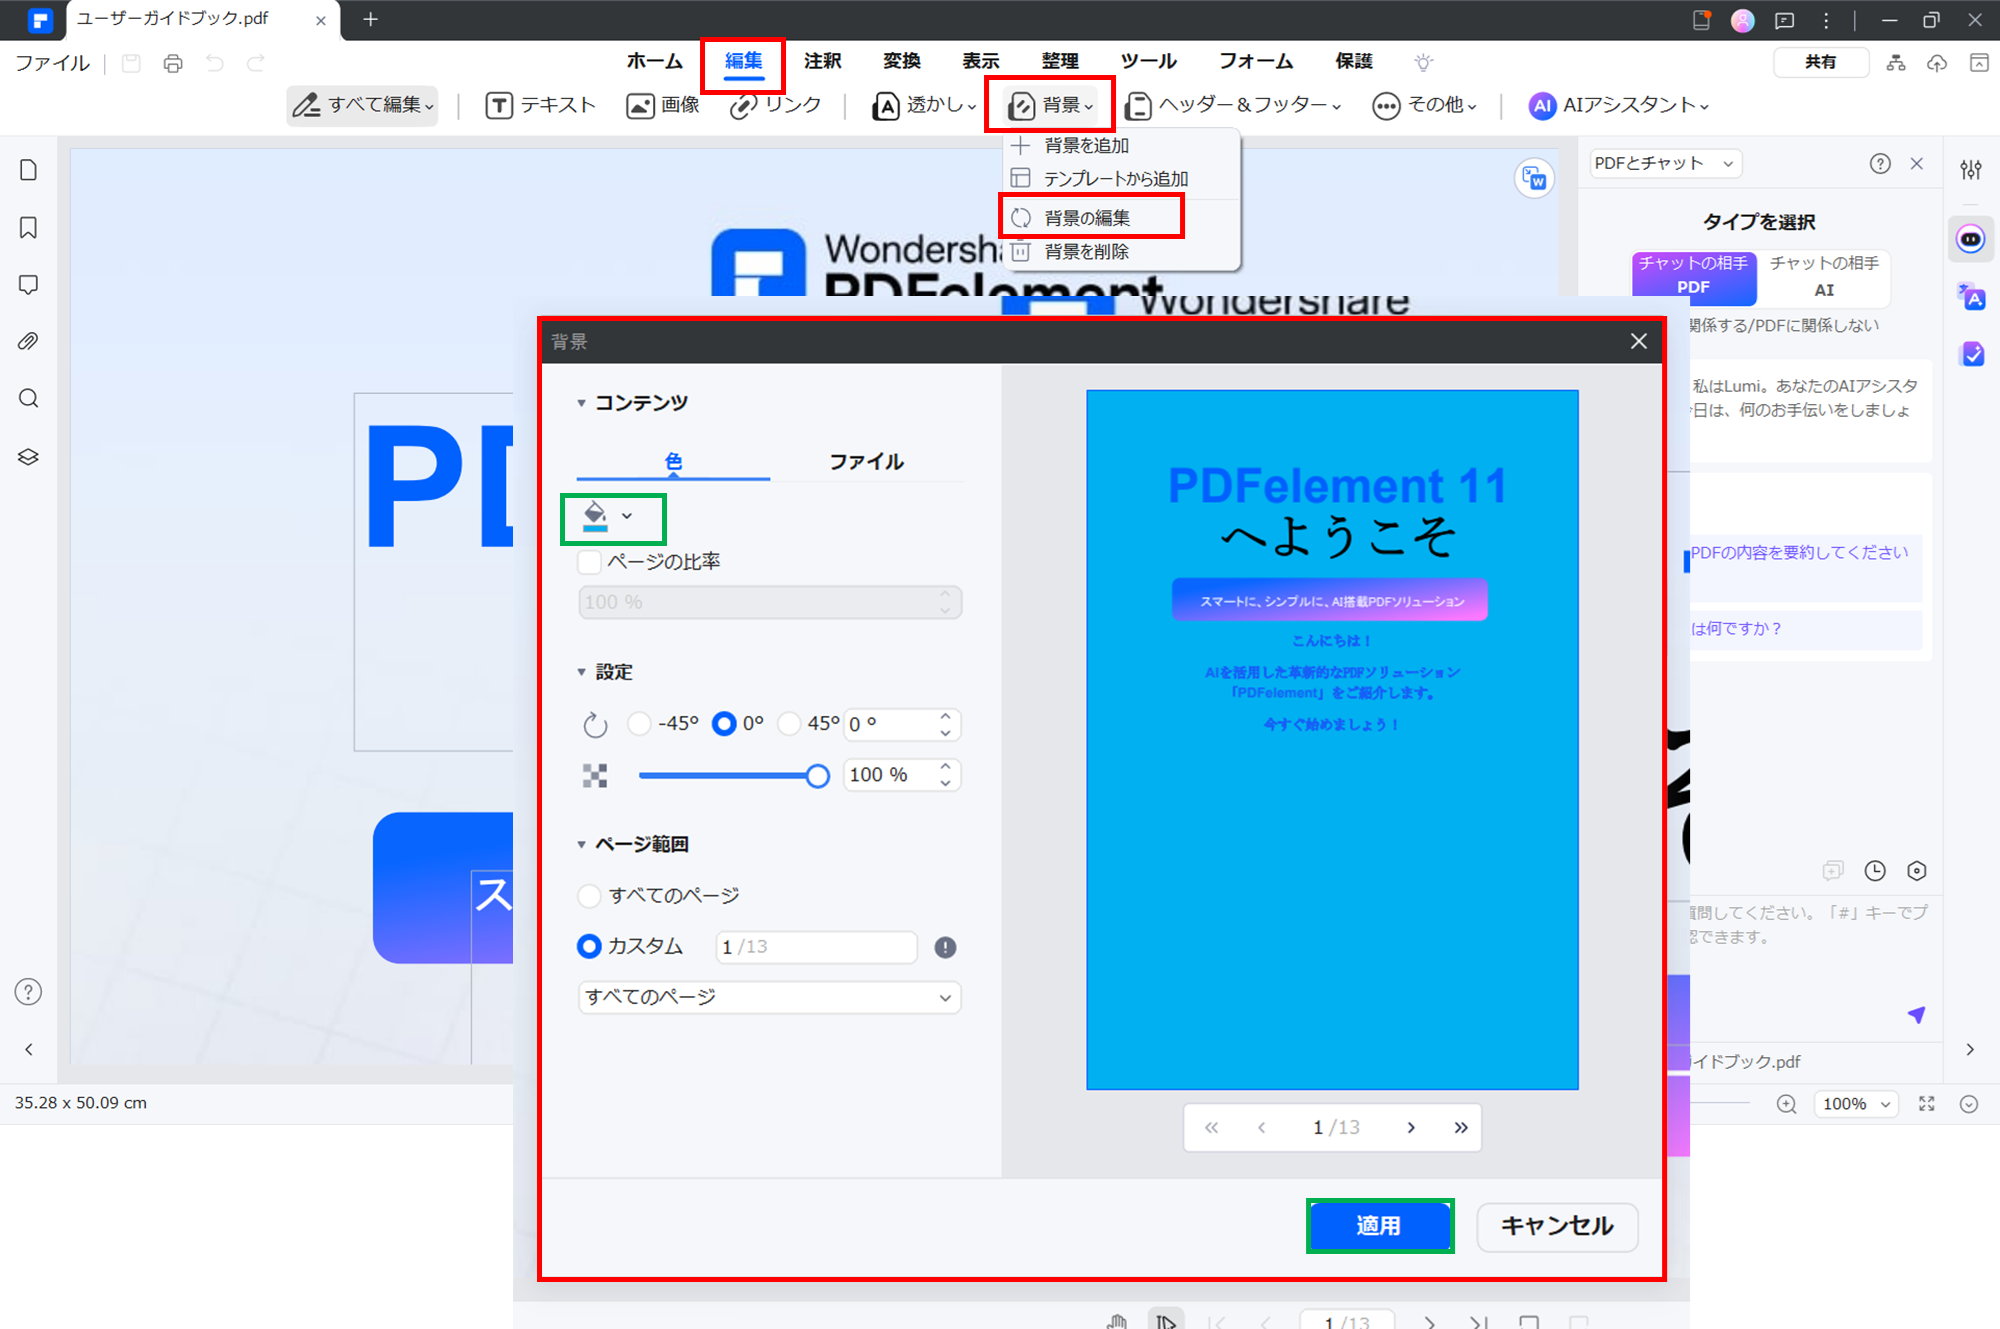Click the info icon beside the custom page range
The width and height of the screenshot is (2000, 1329).
945,947
